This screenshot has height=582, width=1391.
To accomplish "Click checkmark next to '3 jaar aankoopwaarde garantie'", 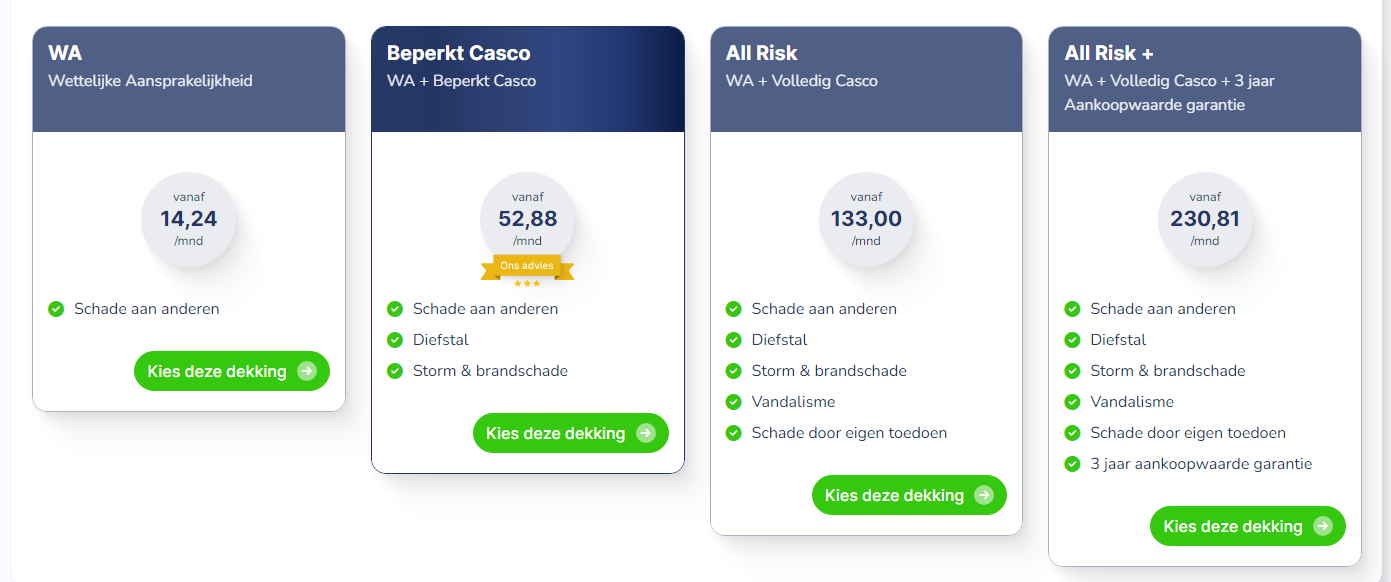I will tap(1073, 464).
